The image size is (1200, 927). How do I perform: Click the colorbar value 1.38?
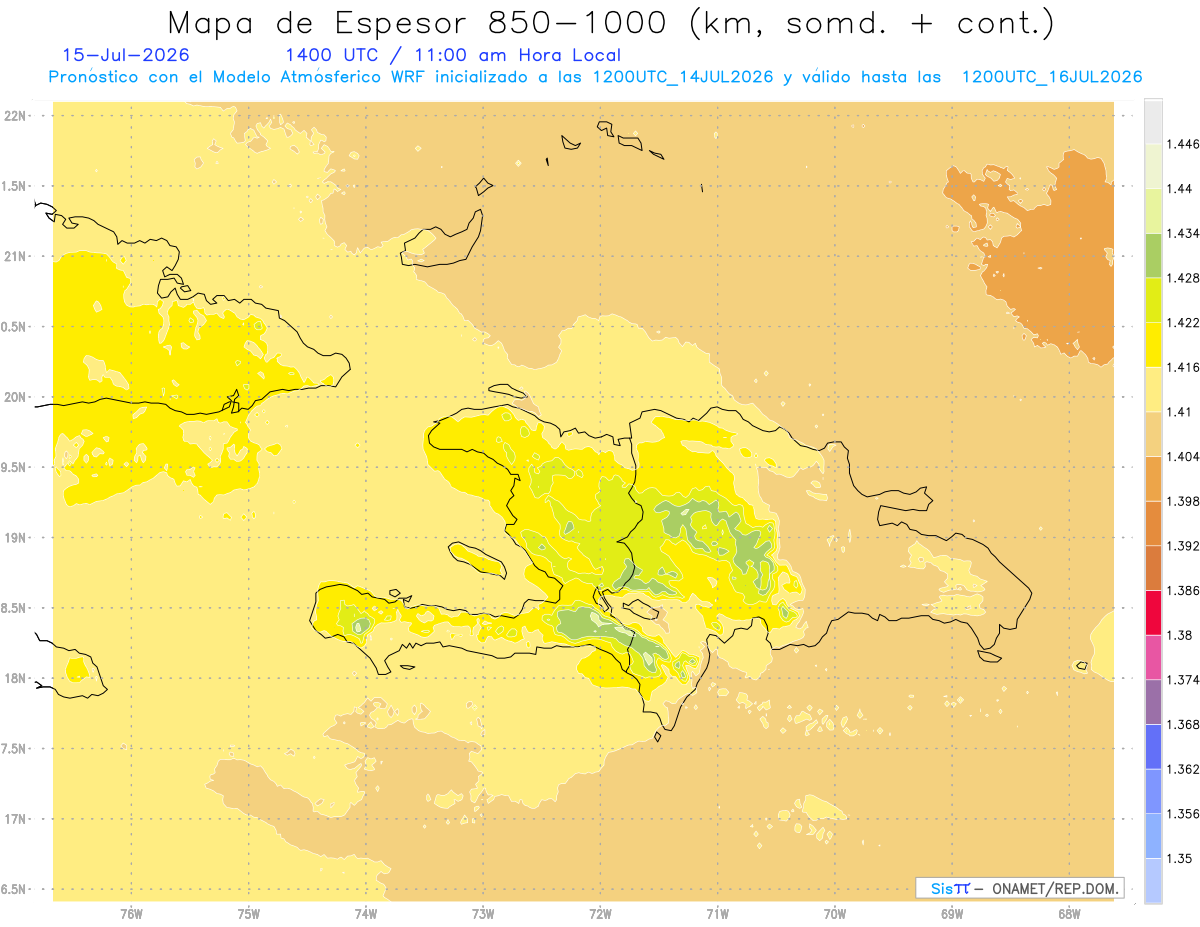tap(1179, 635)
